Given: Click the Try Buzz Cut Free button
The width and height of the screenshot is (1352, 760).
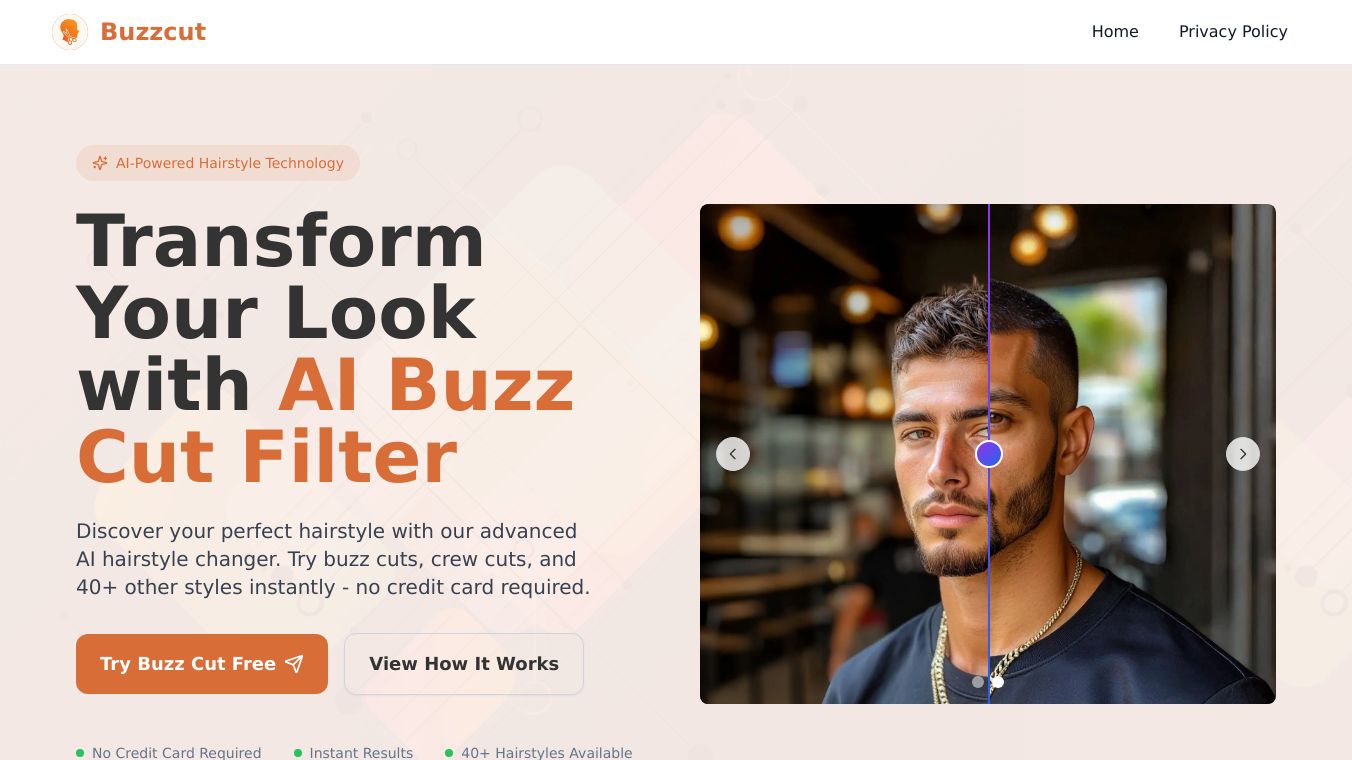Looking at the screenshot, I should click(x=202, y=664).
